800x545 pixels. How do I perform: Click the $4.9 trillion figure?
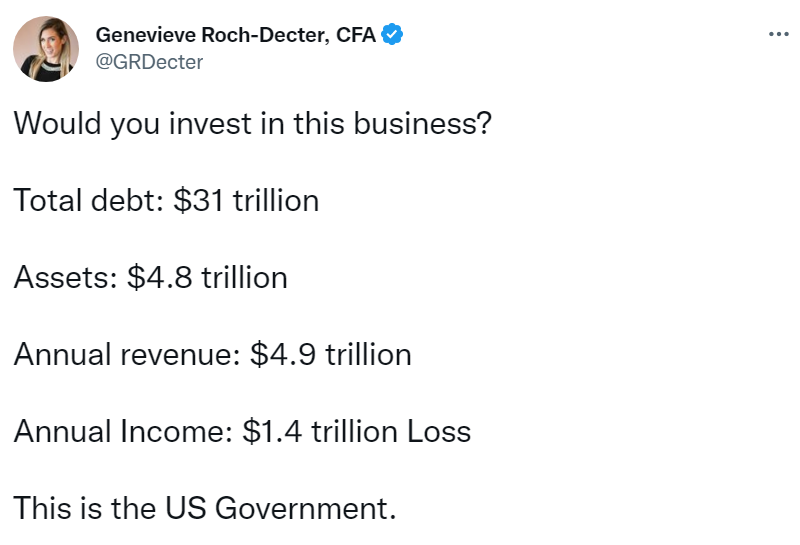(x=329, y=354)
